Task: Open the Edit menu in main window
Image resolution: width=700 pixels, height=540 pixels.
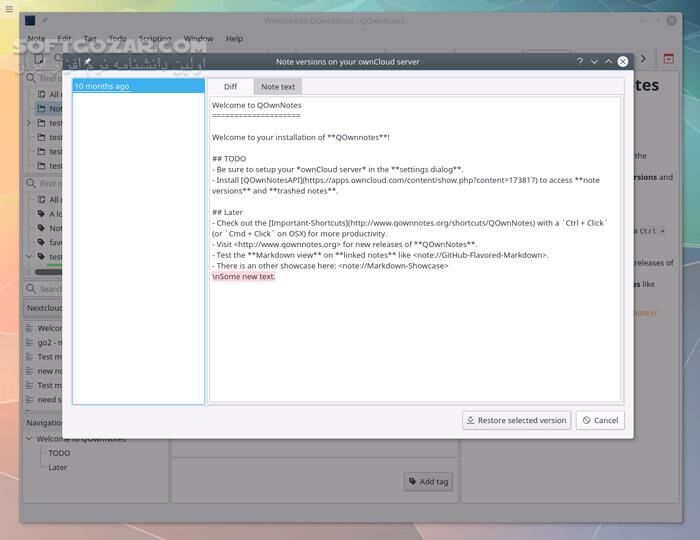Action: point(64,39)
